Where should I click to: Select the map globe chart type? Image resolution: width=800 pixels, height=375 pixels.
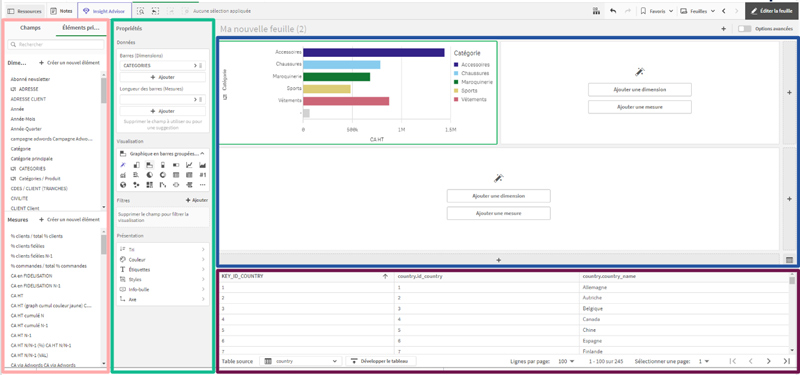click(123, 184)
